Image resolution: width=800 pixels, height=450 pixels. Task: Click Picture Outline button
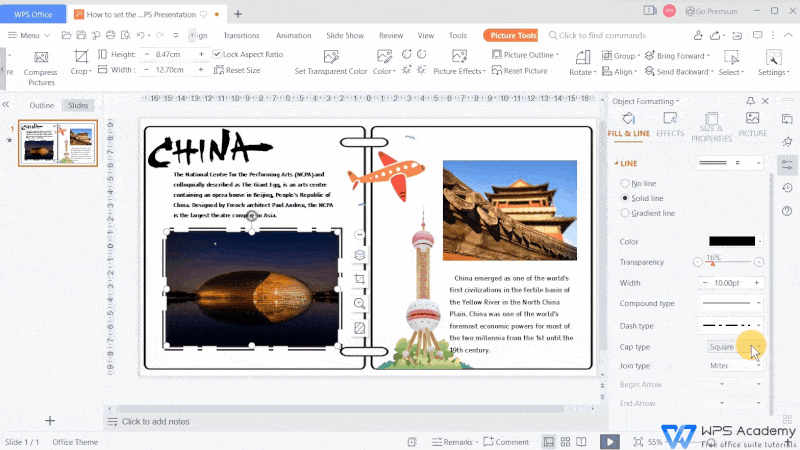click(x=526, y=55)
